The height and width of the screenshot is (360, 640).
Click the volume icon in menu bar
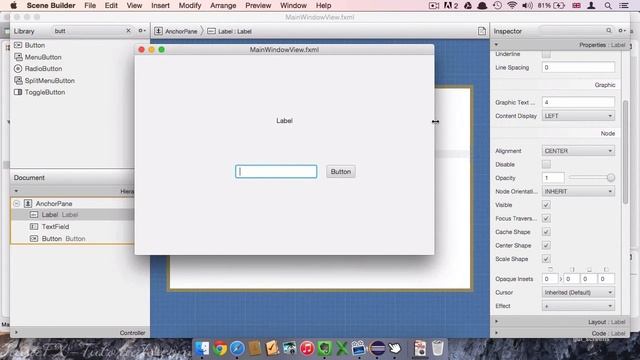point(527,6)
